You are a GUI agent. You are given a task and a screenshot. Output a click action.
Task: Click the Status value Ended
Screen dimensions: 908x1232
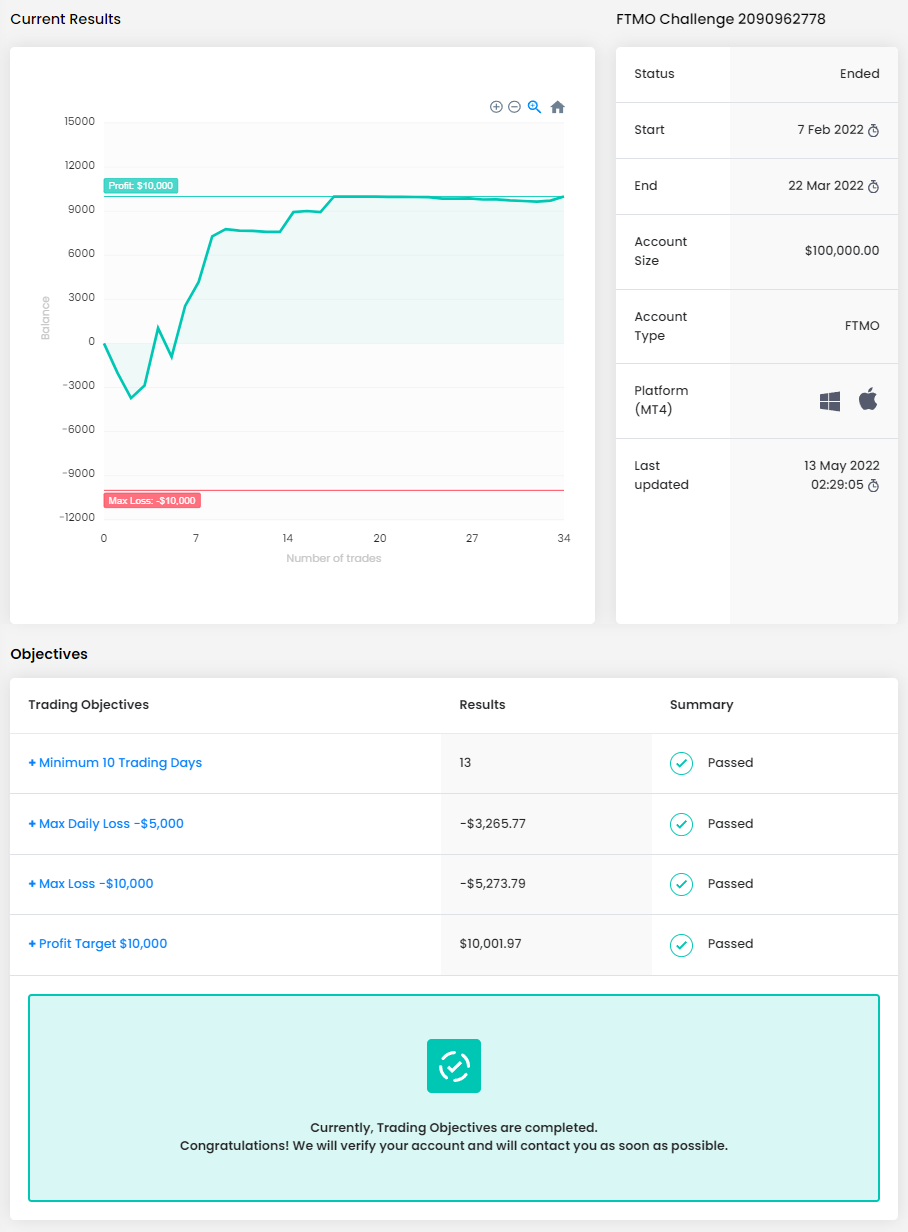coord(860,74)
